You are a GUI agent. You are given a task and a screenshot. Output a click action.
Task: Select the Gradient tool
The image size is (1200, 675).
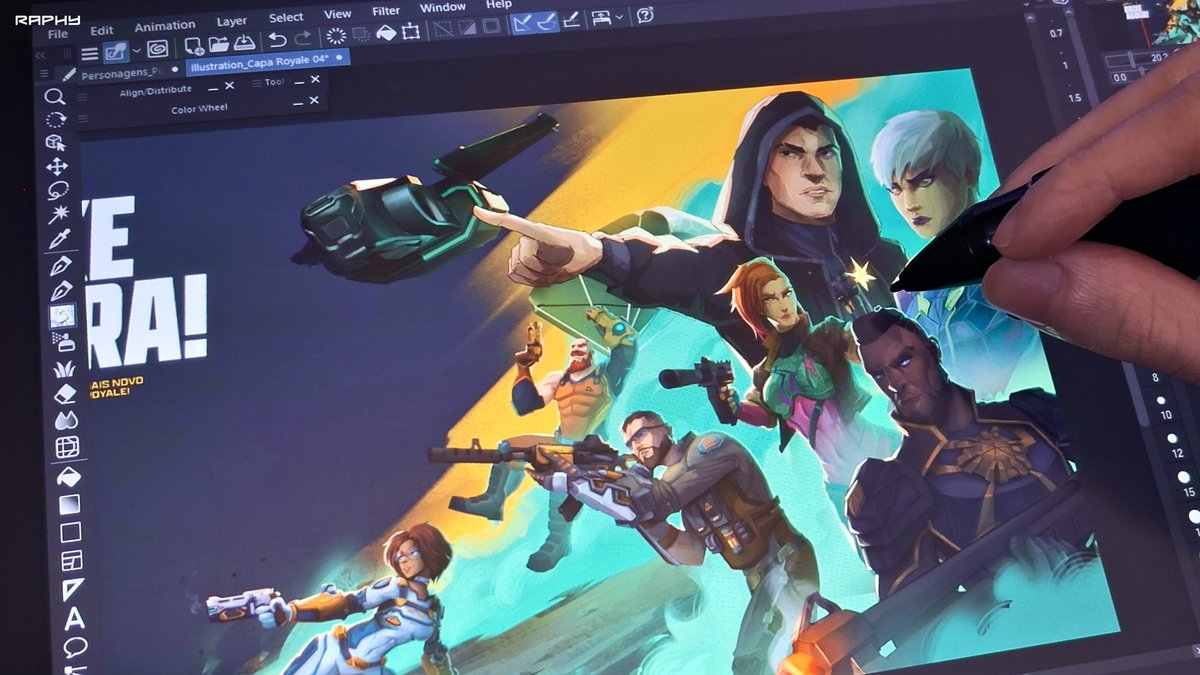(69, 504)
